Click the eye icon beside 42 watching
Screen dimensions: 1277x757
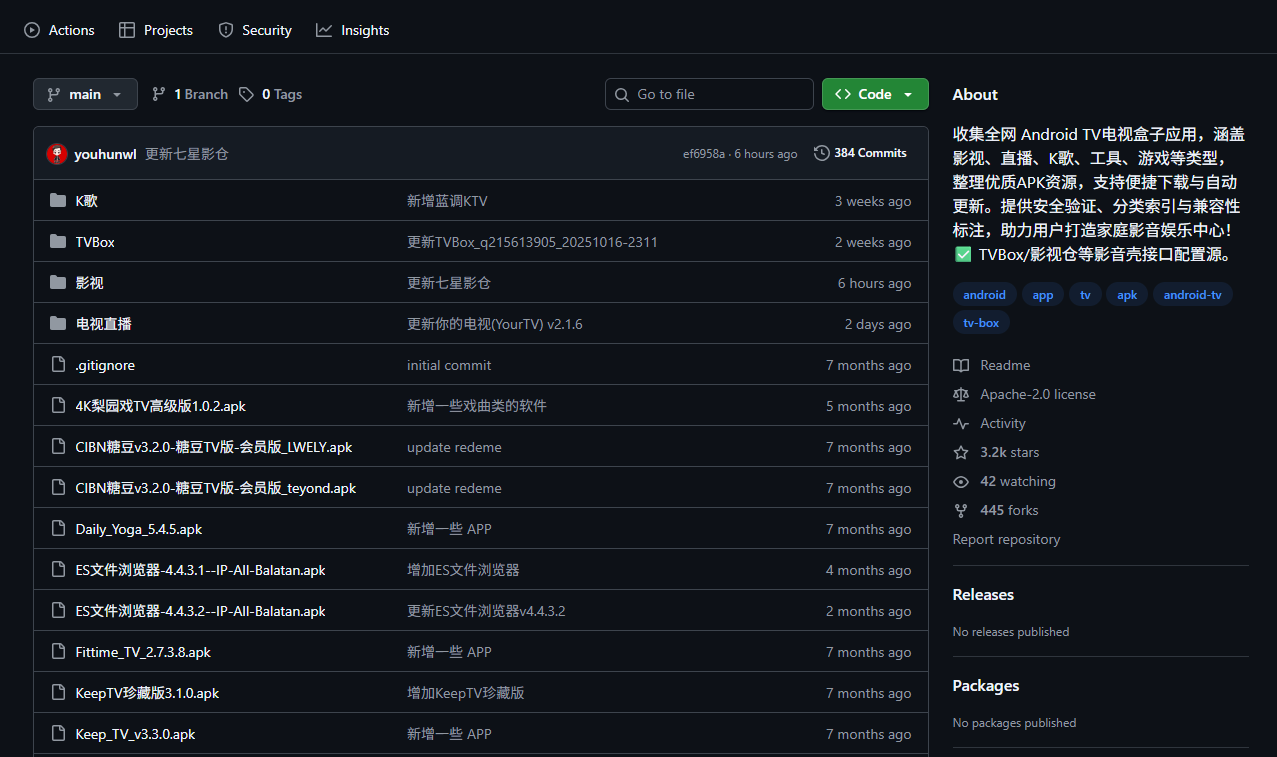960,481
